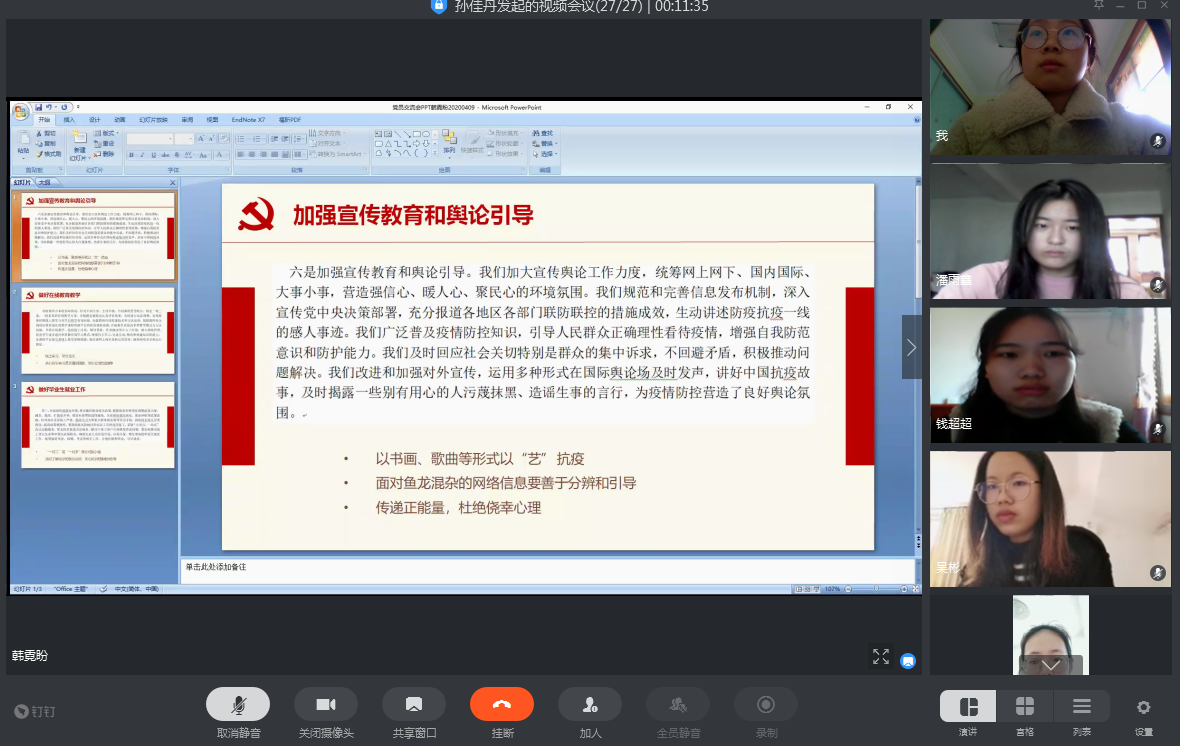Click 加人 to add participants
The image size is (1180, 746).
[590, 705]
